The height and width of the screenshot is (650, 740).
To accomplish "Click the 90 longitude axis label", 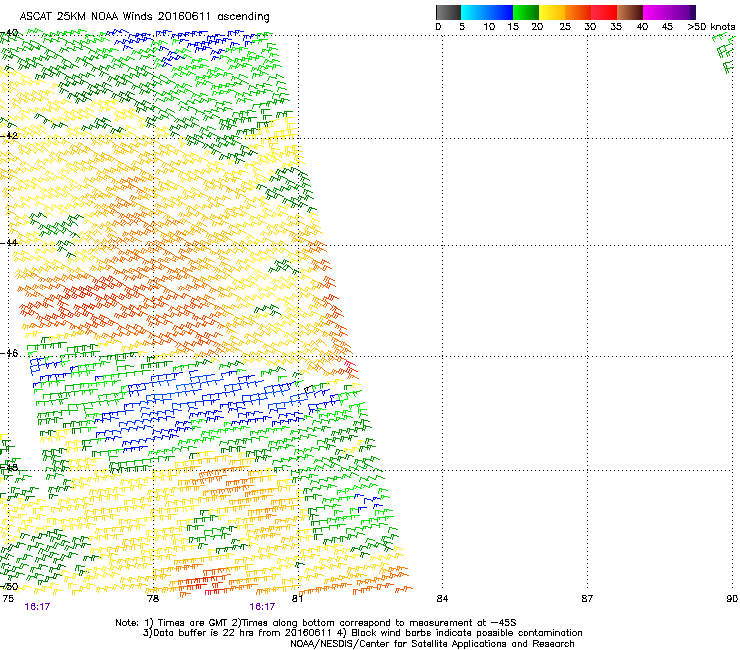I will coord(732,599).
